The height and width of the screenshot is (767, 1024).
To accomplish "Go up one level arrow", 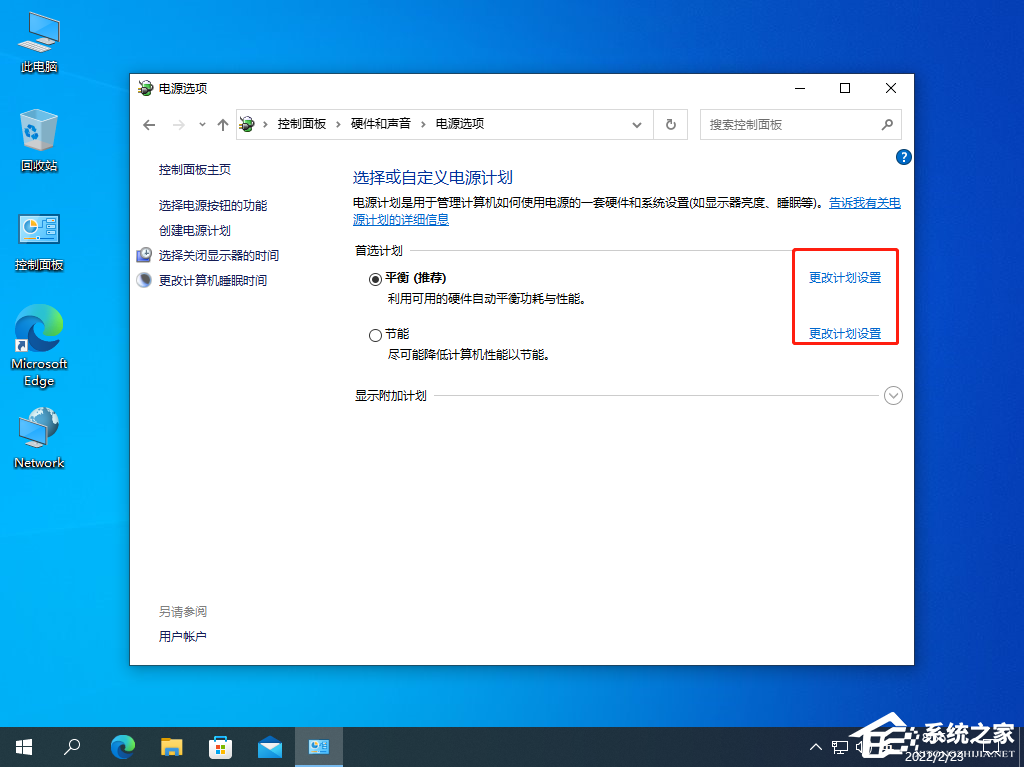I will click(223, 125).
